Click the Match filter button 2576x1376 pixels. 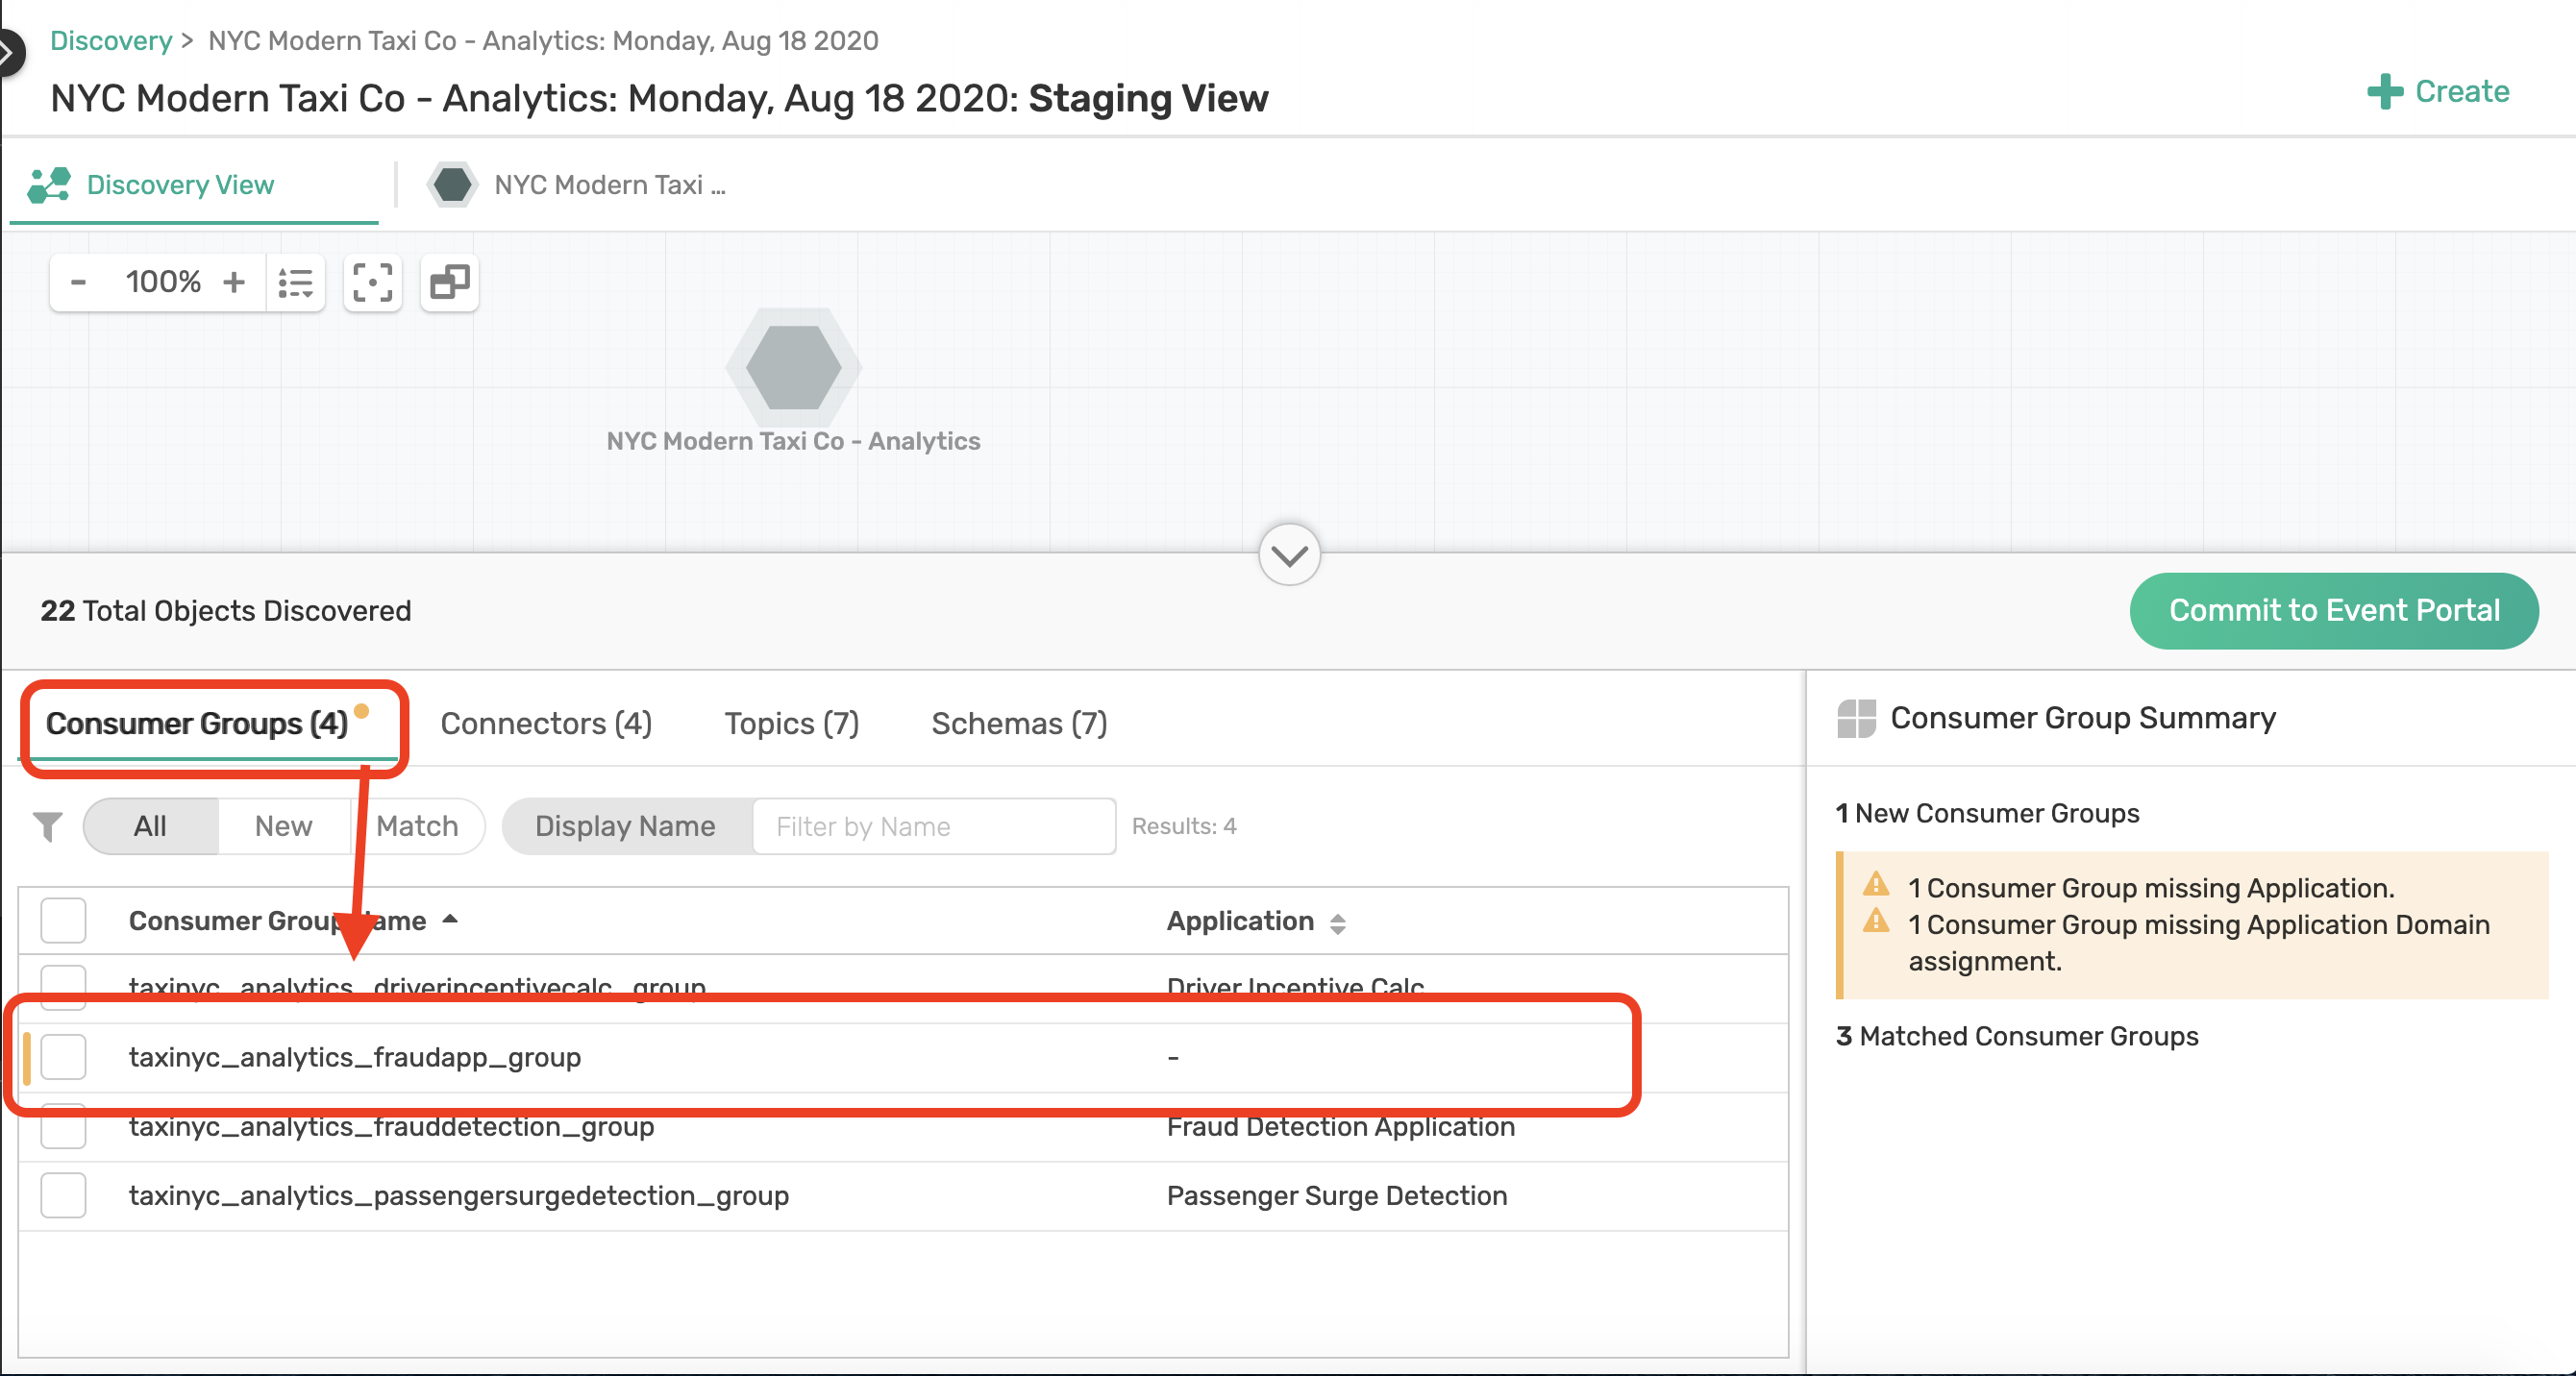point(415,826)
